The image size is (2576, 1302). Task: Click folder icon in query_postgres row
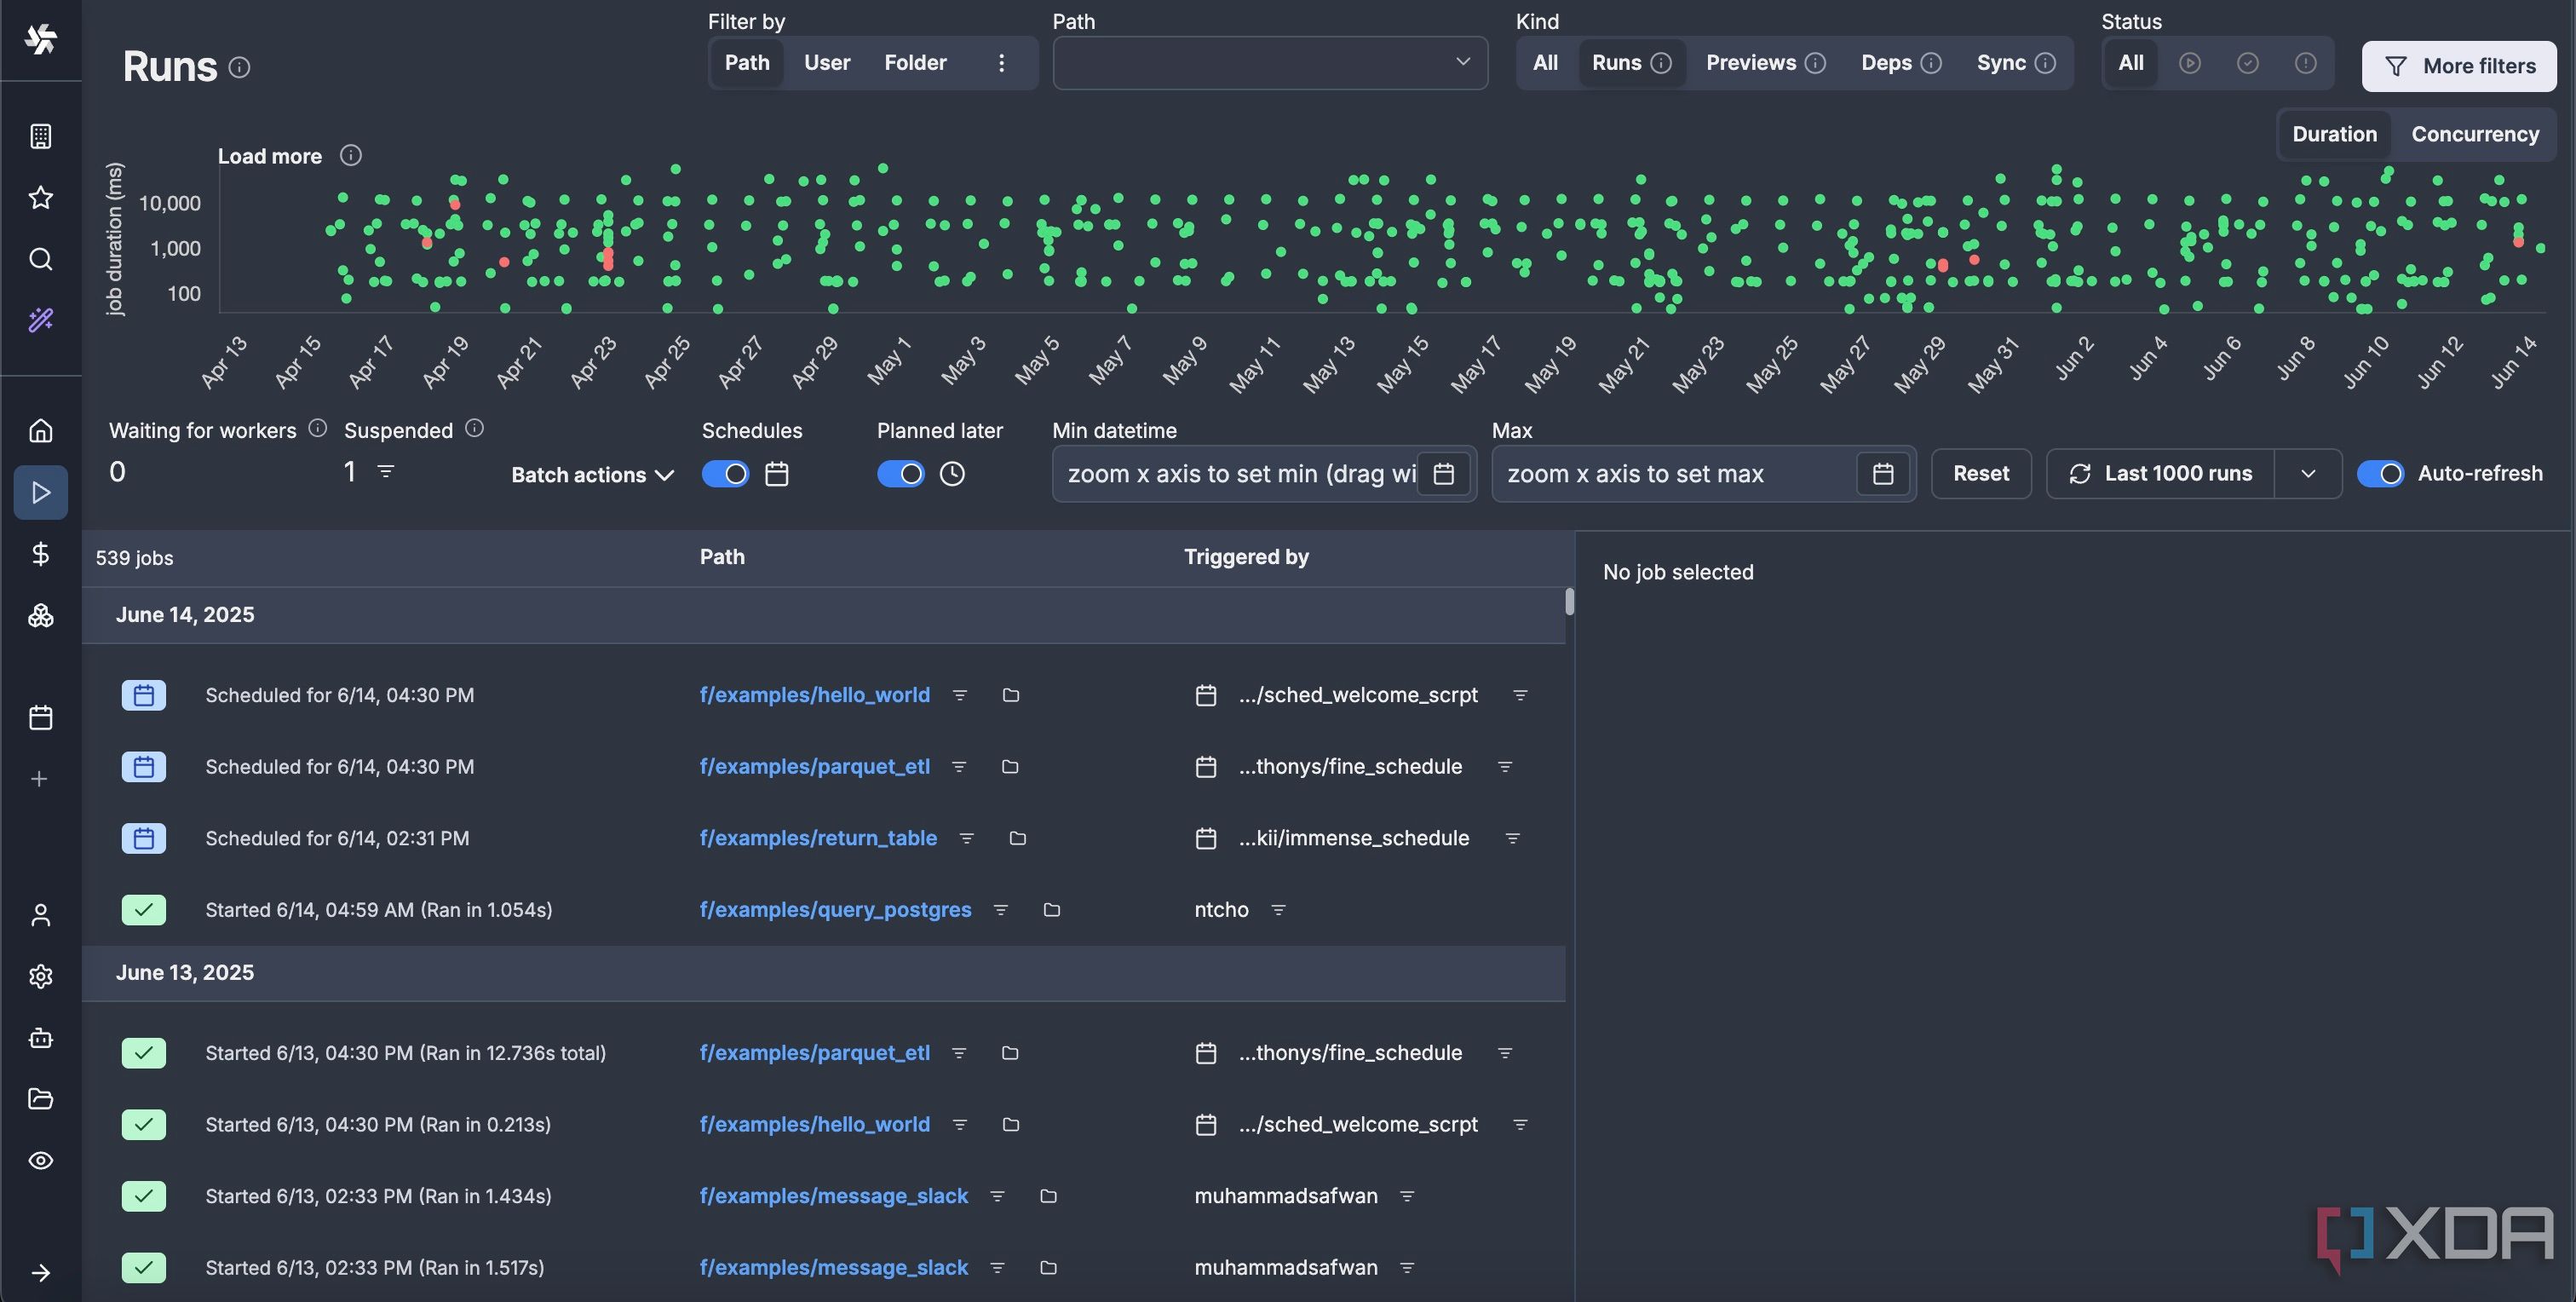point(1052,910)
